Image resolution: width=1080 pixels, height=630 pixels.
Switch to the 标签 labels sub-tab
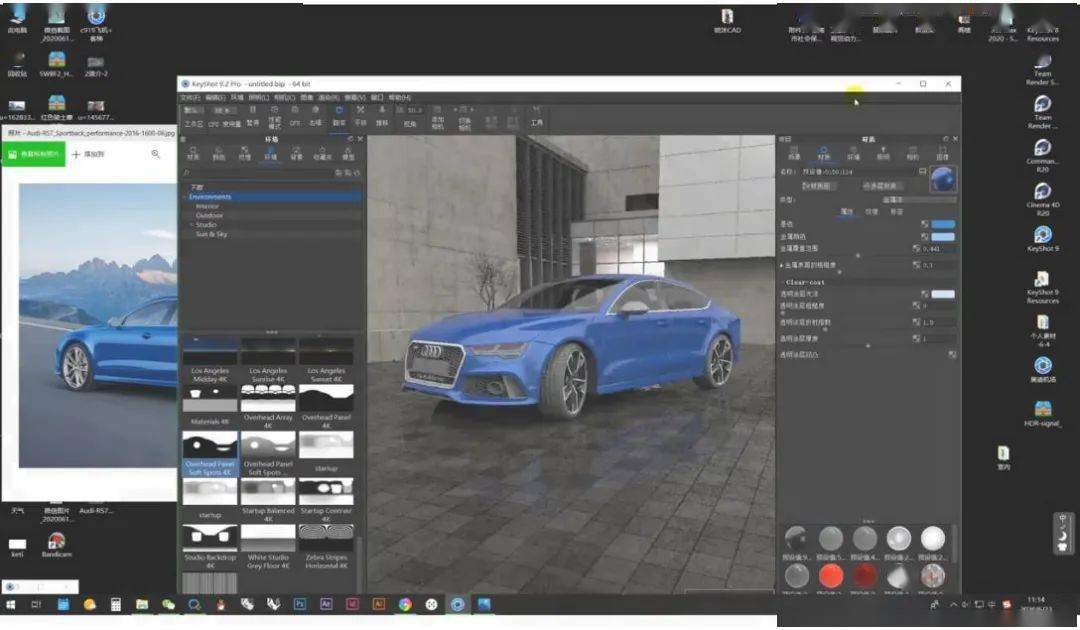[896, 211]
